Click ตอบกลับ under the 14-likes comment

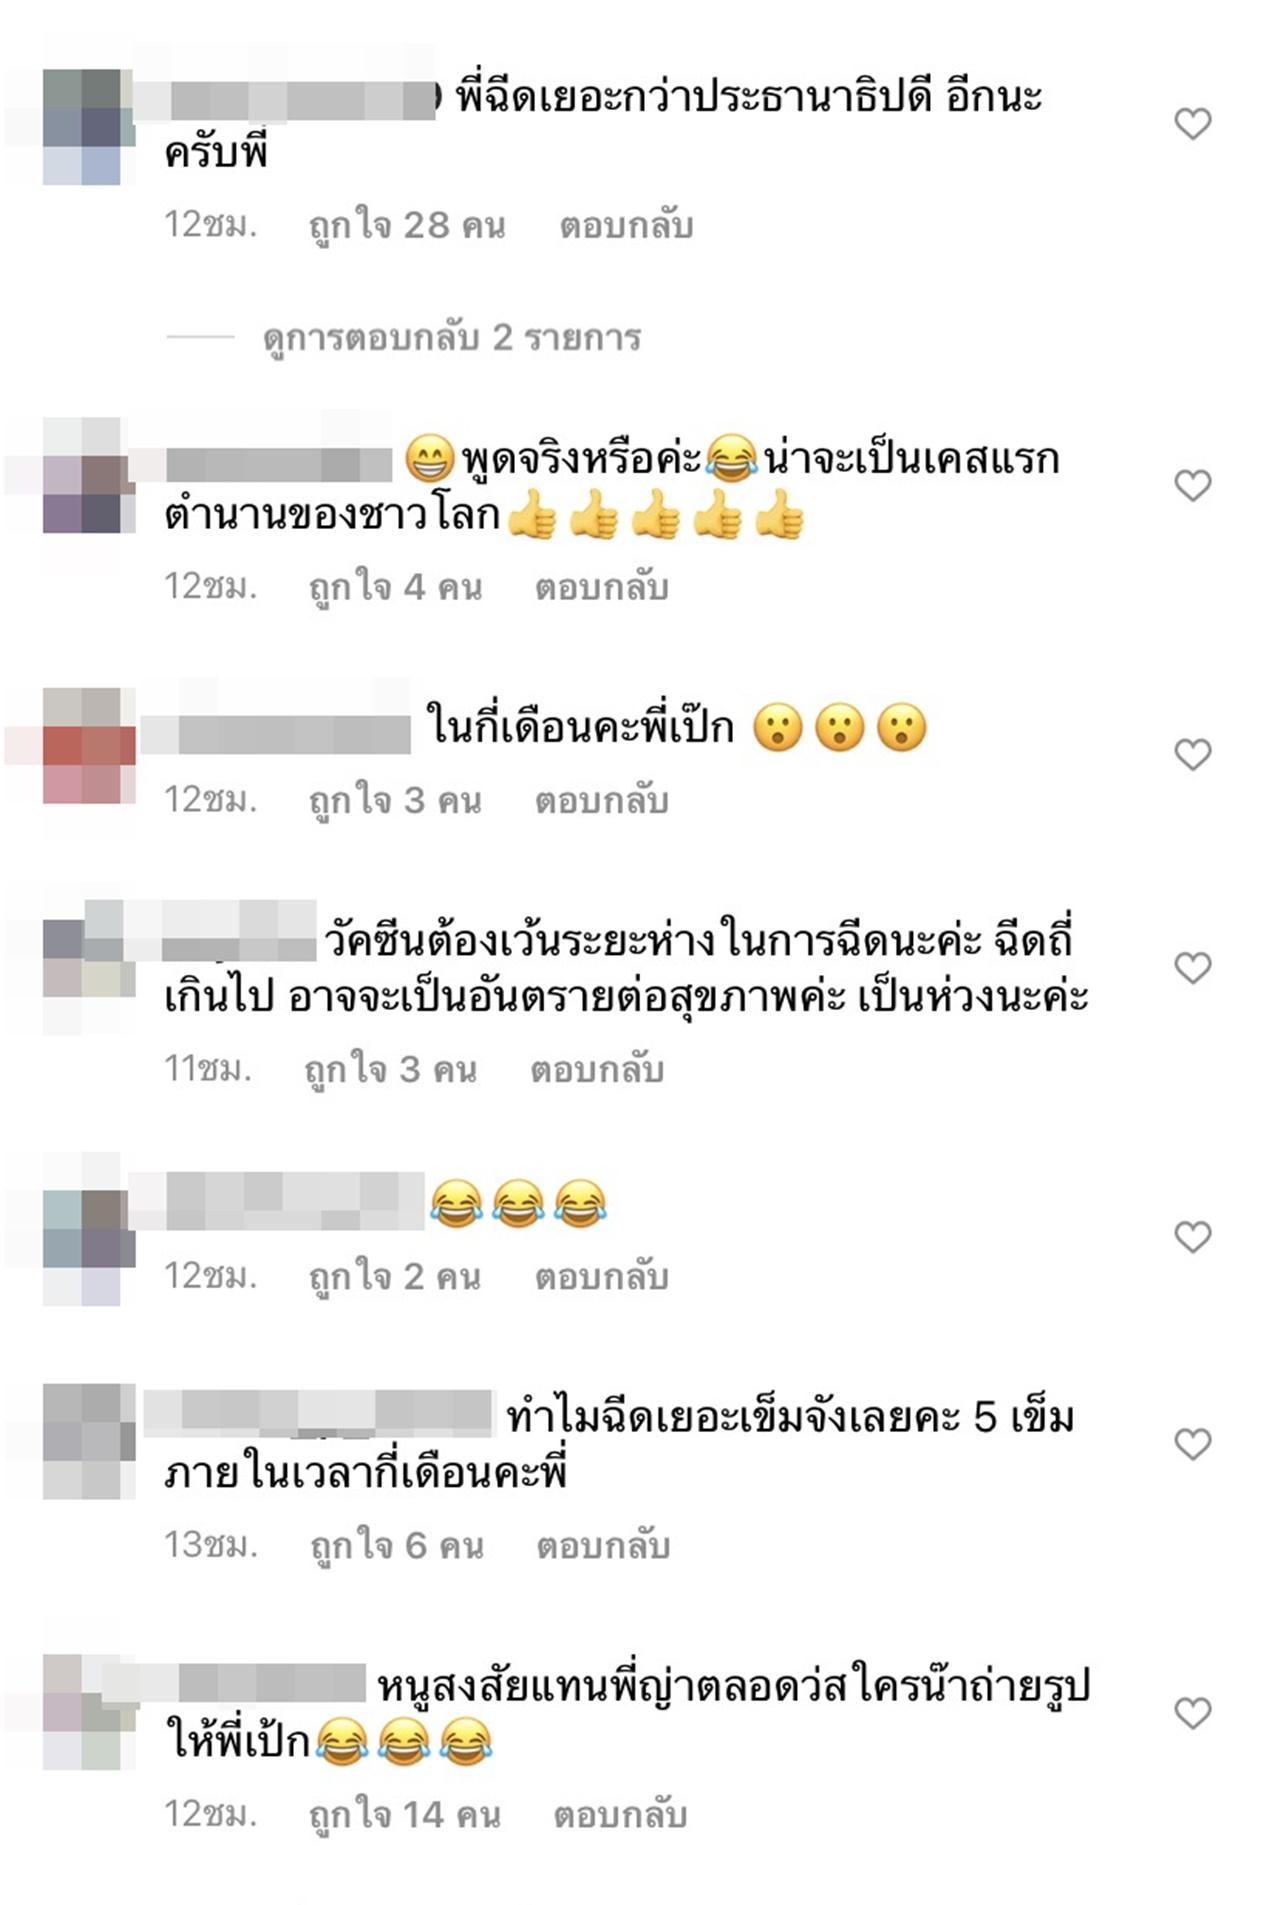[x=620, y=1816]
